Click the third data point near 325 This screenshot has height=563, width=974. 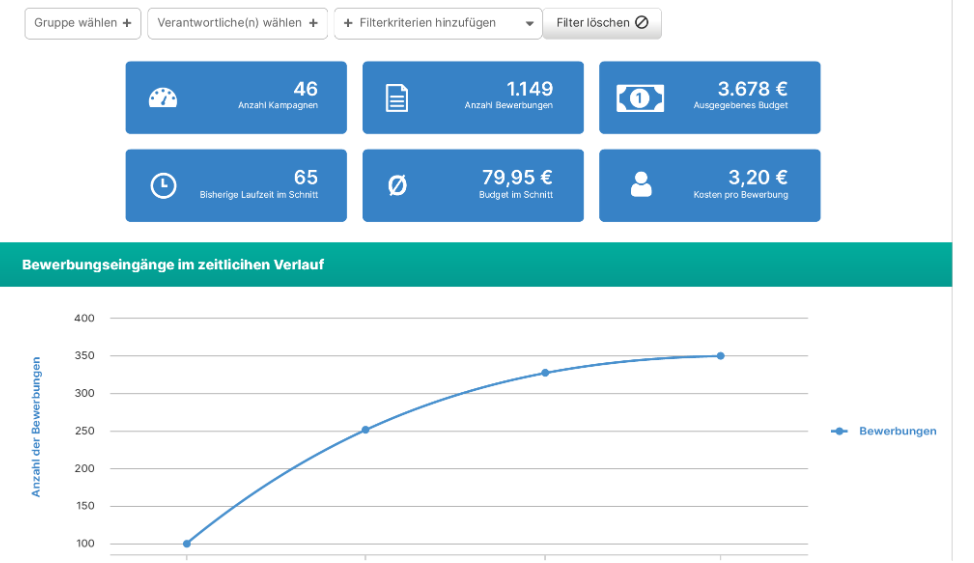(x=545, y=373)
